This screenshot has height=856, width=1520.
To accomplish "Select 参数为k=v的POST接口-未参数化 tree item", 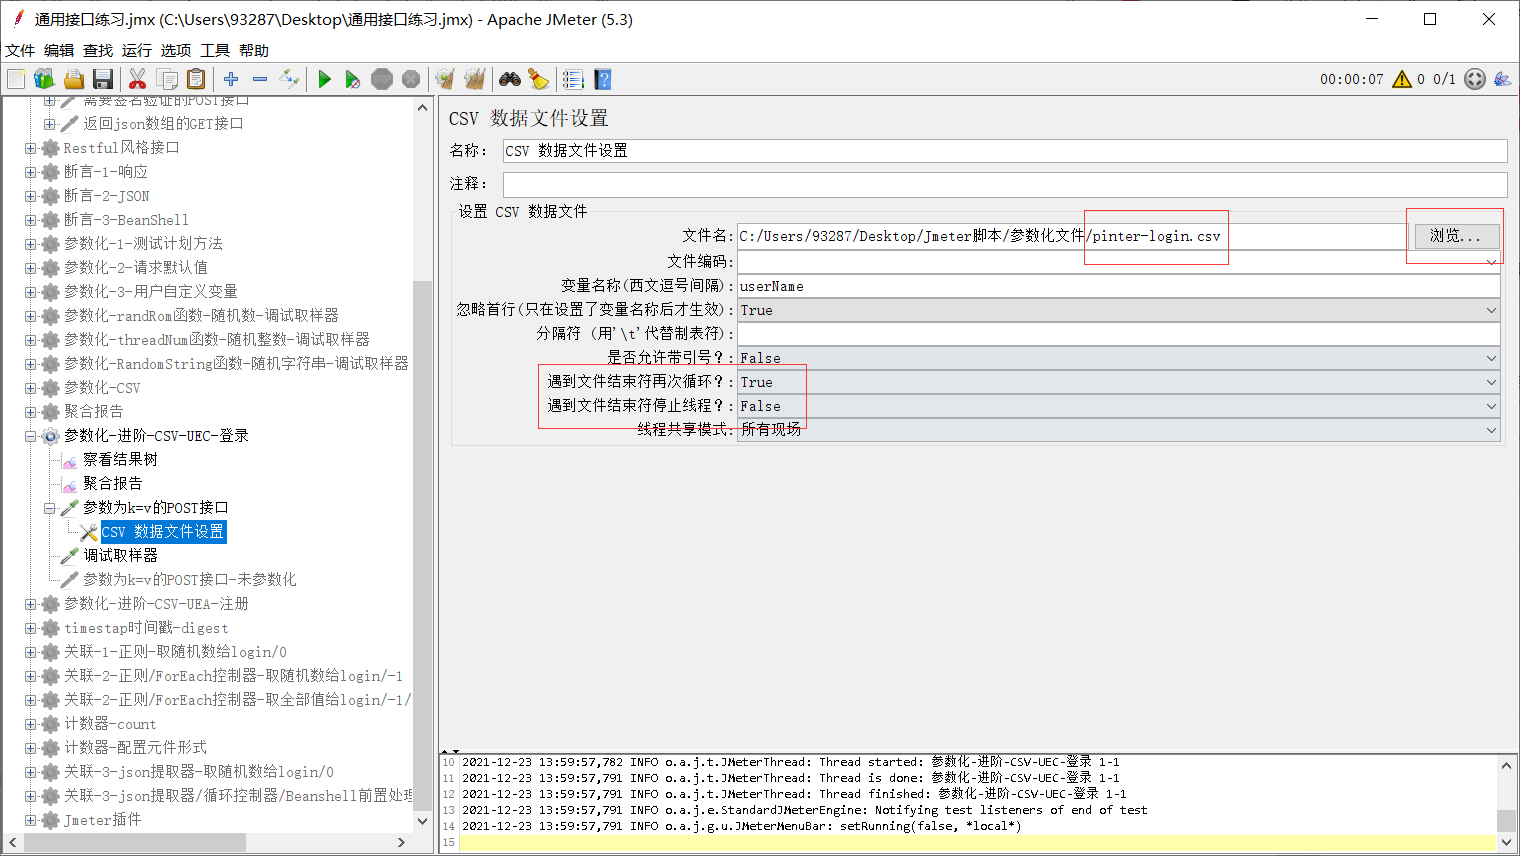I will click(189, 580).
